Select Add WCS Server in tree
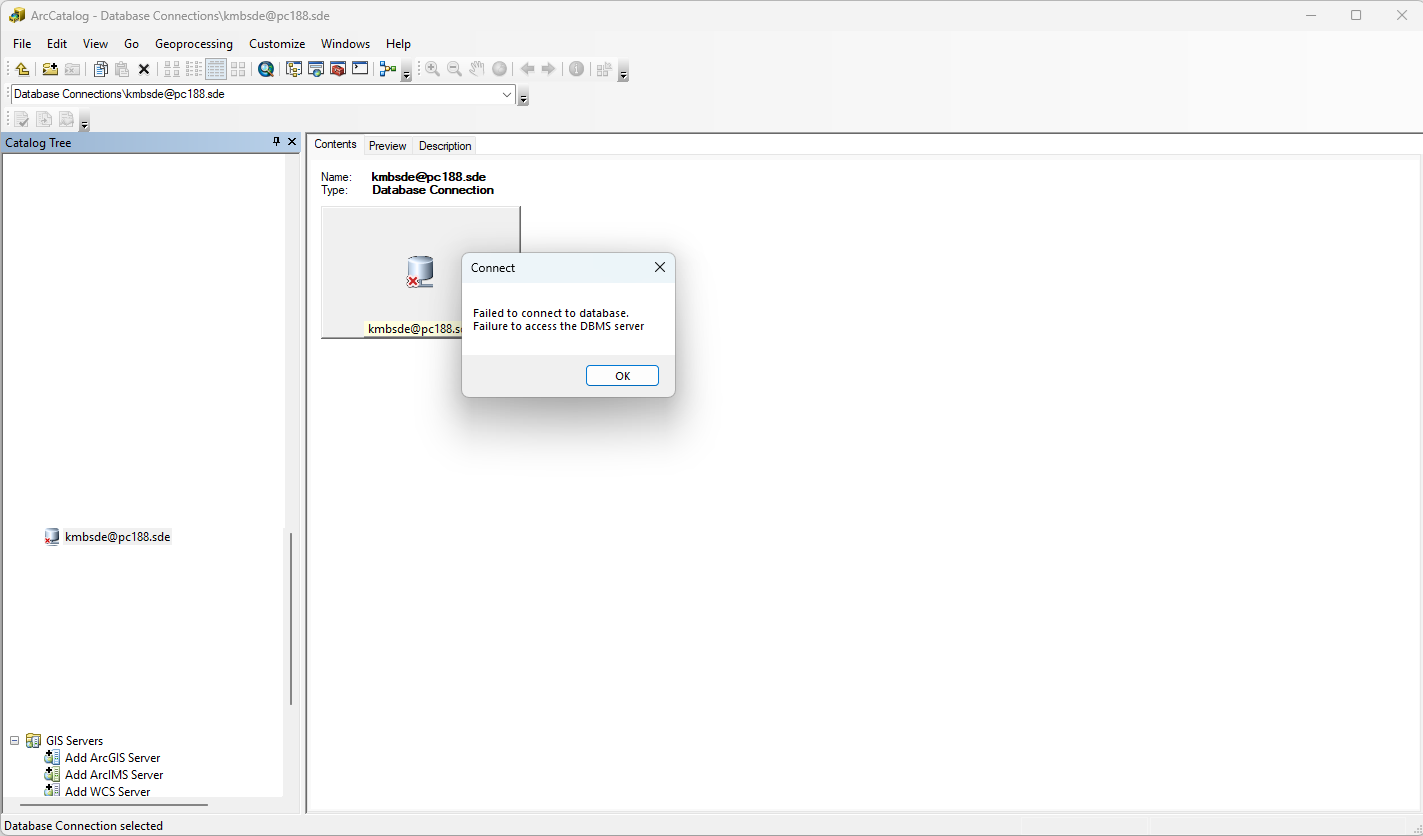1423x836 pixels. pyautogui.click(x=107, y=792)
